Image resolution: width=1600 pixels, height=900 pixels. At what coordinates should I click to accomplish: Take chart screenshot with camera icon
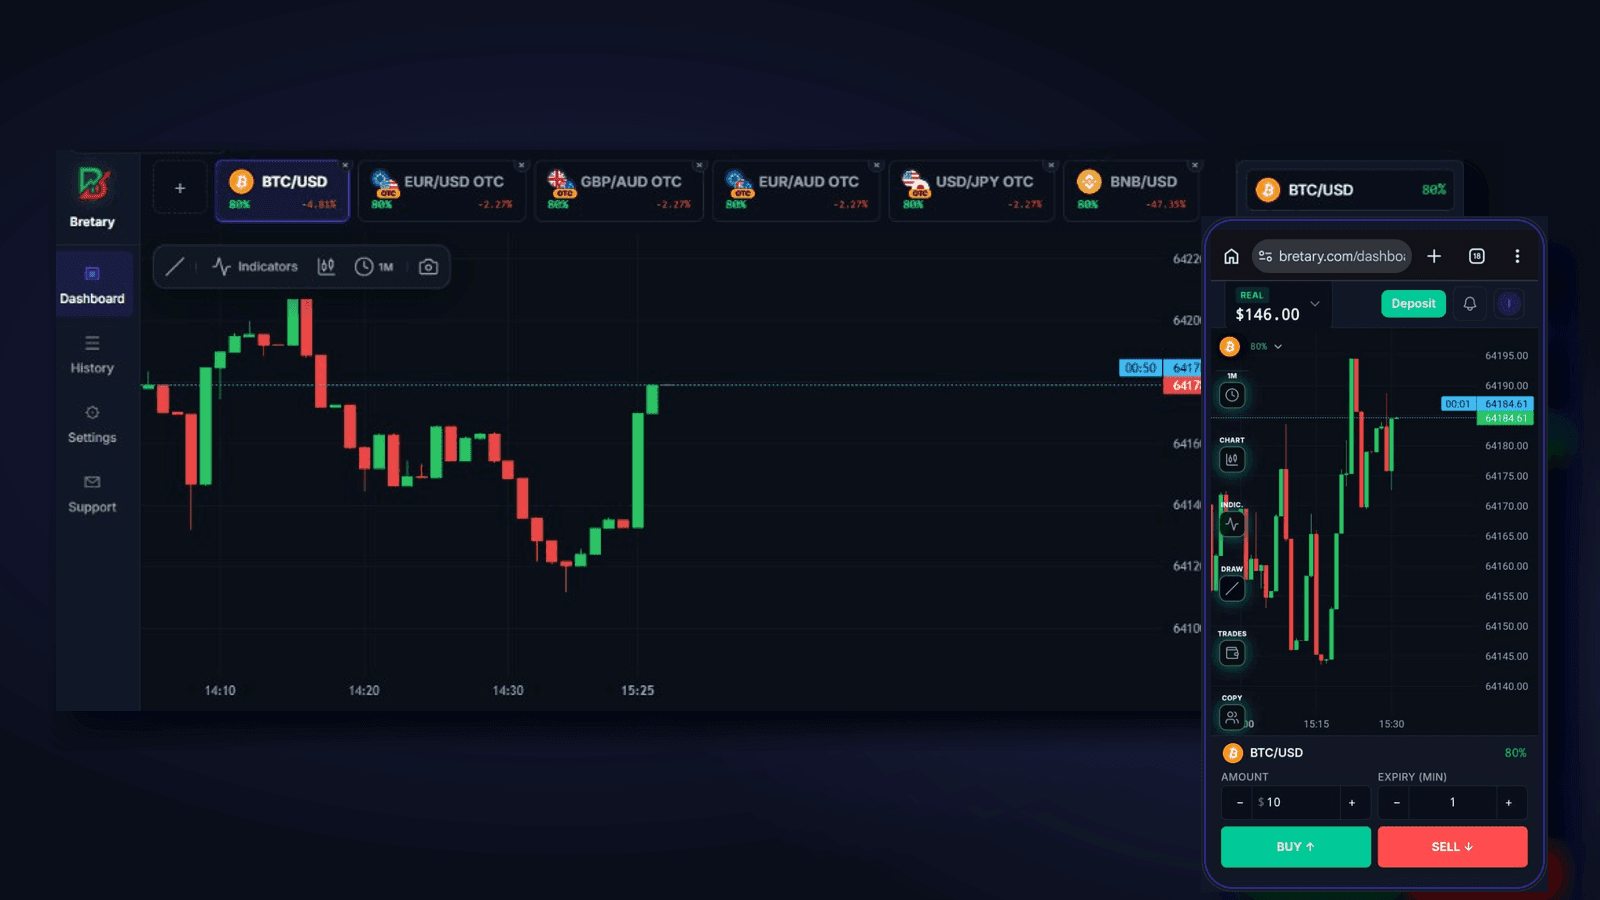coord(428,267)
